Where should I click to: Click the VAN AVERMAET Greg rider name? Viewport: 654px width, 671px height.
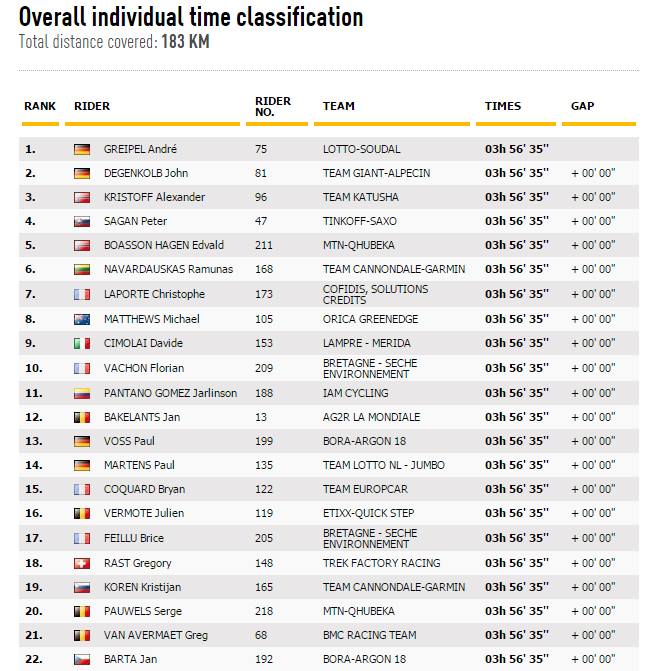click(156, 635)
